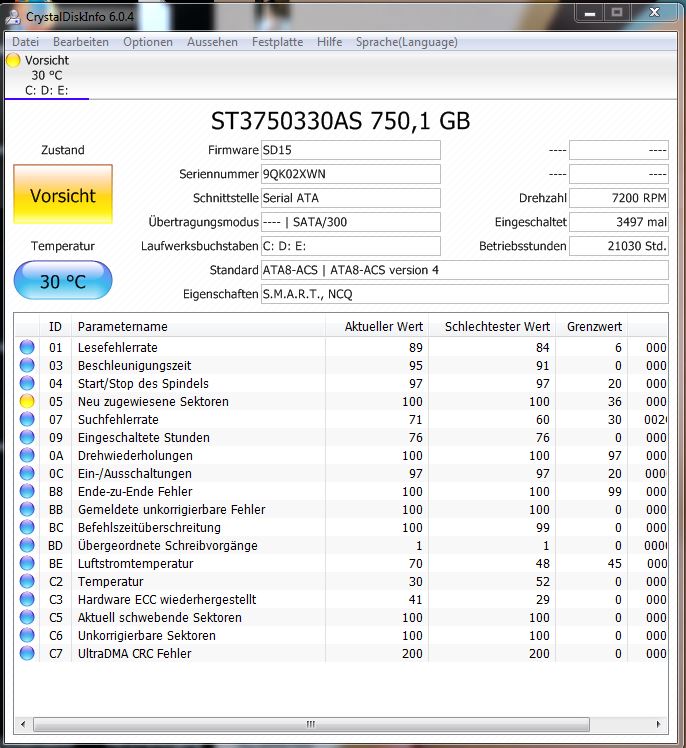Click status dot of Eingeschaltete Stunden row
Viewport: 686px width, 748px height.
click(x=27, y=437)
